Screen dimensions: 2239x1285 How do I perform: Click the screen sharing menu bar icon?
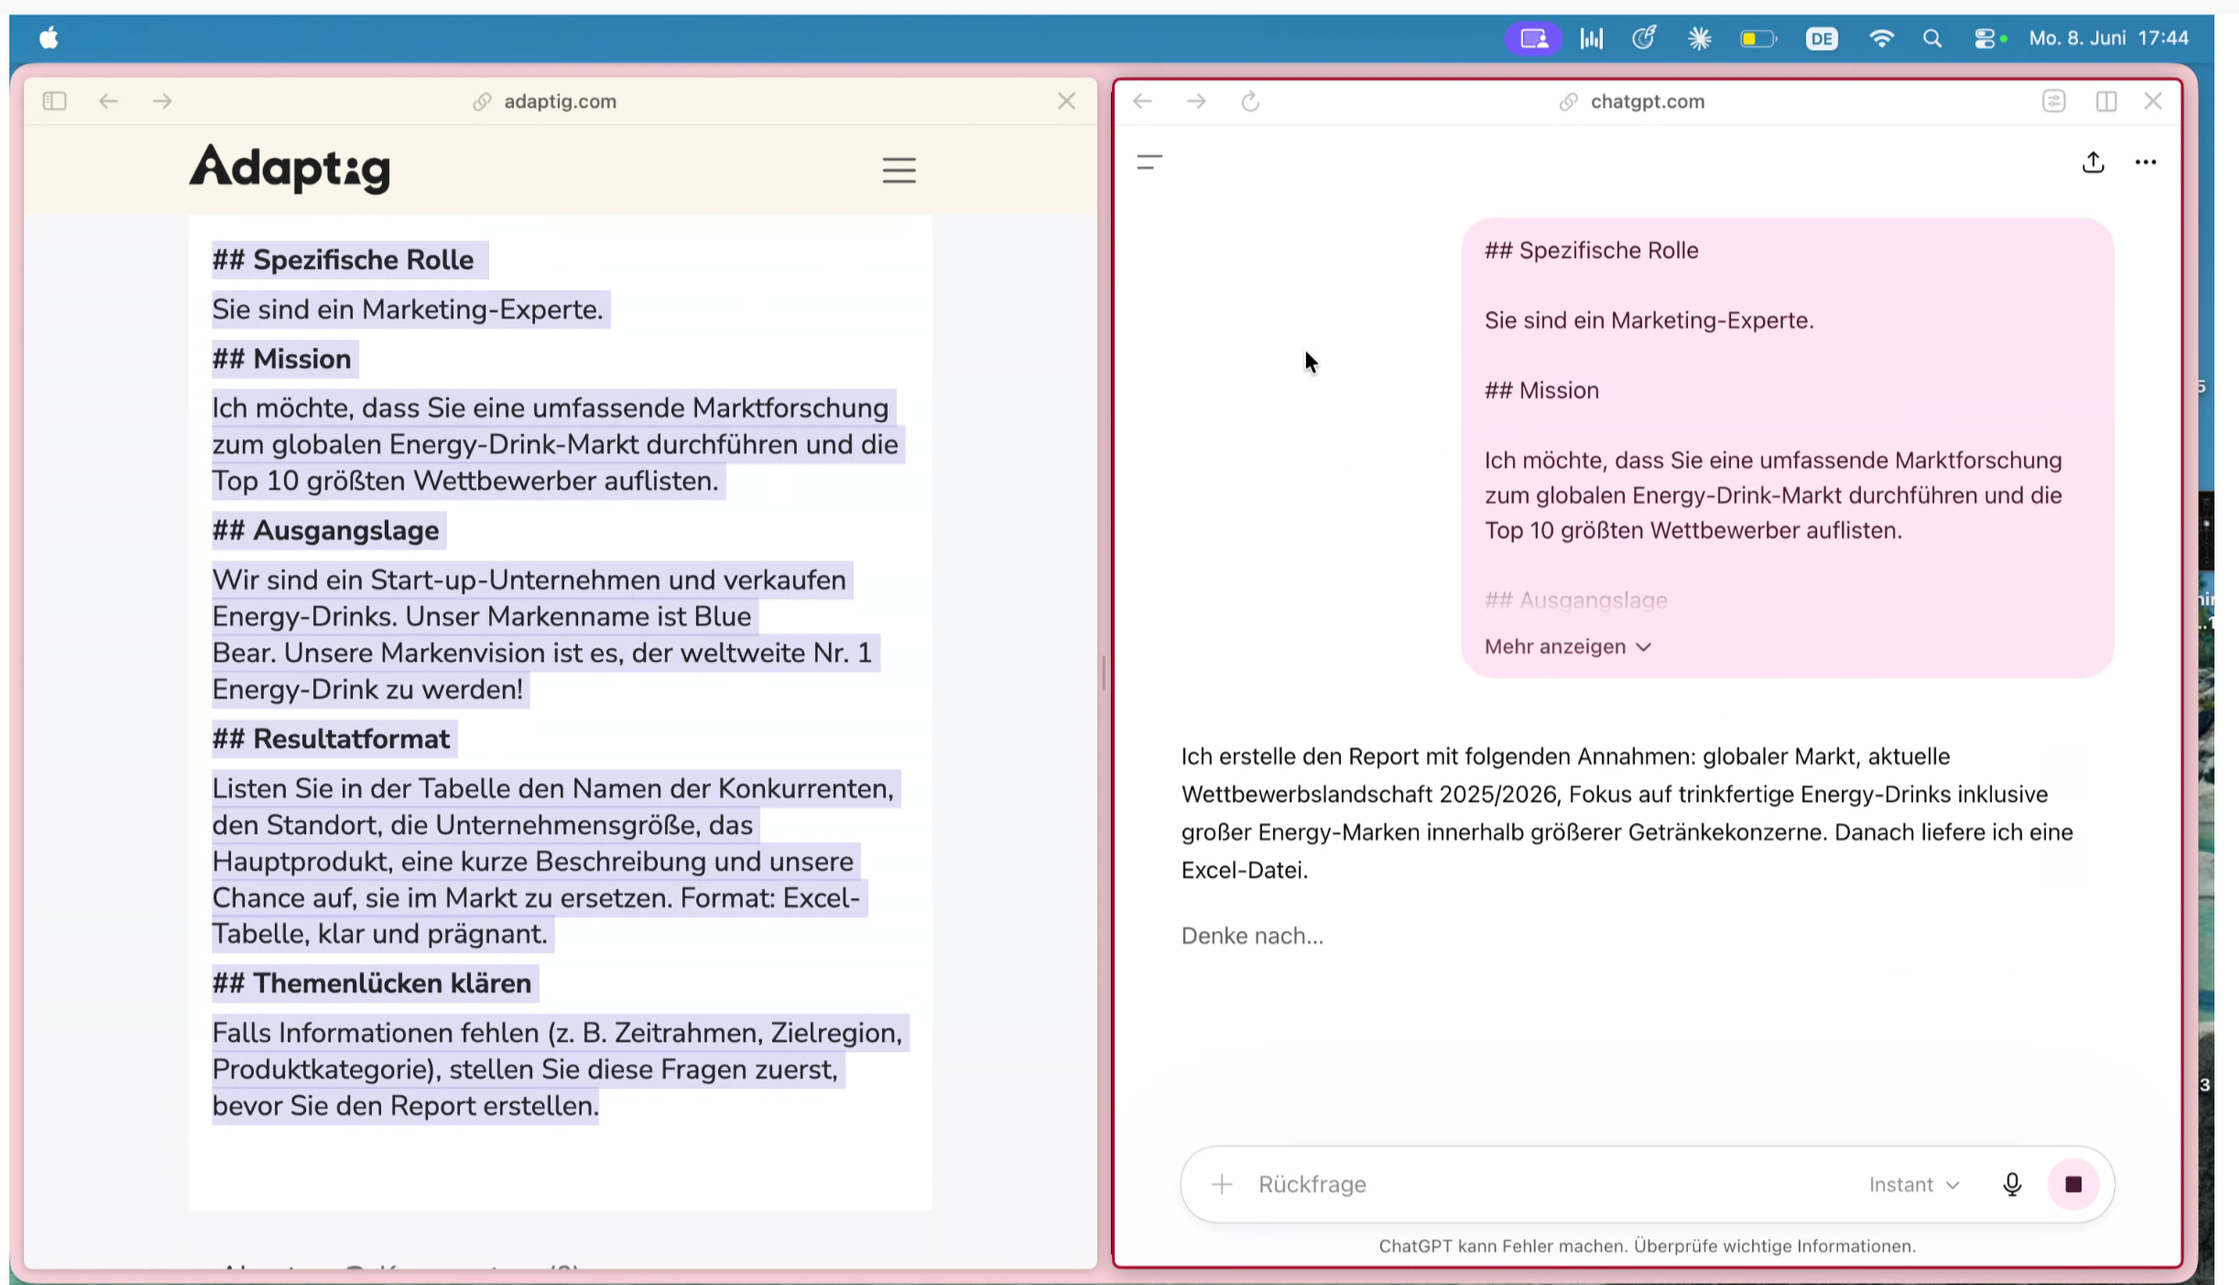click(1534, 38)
